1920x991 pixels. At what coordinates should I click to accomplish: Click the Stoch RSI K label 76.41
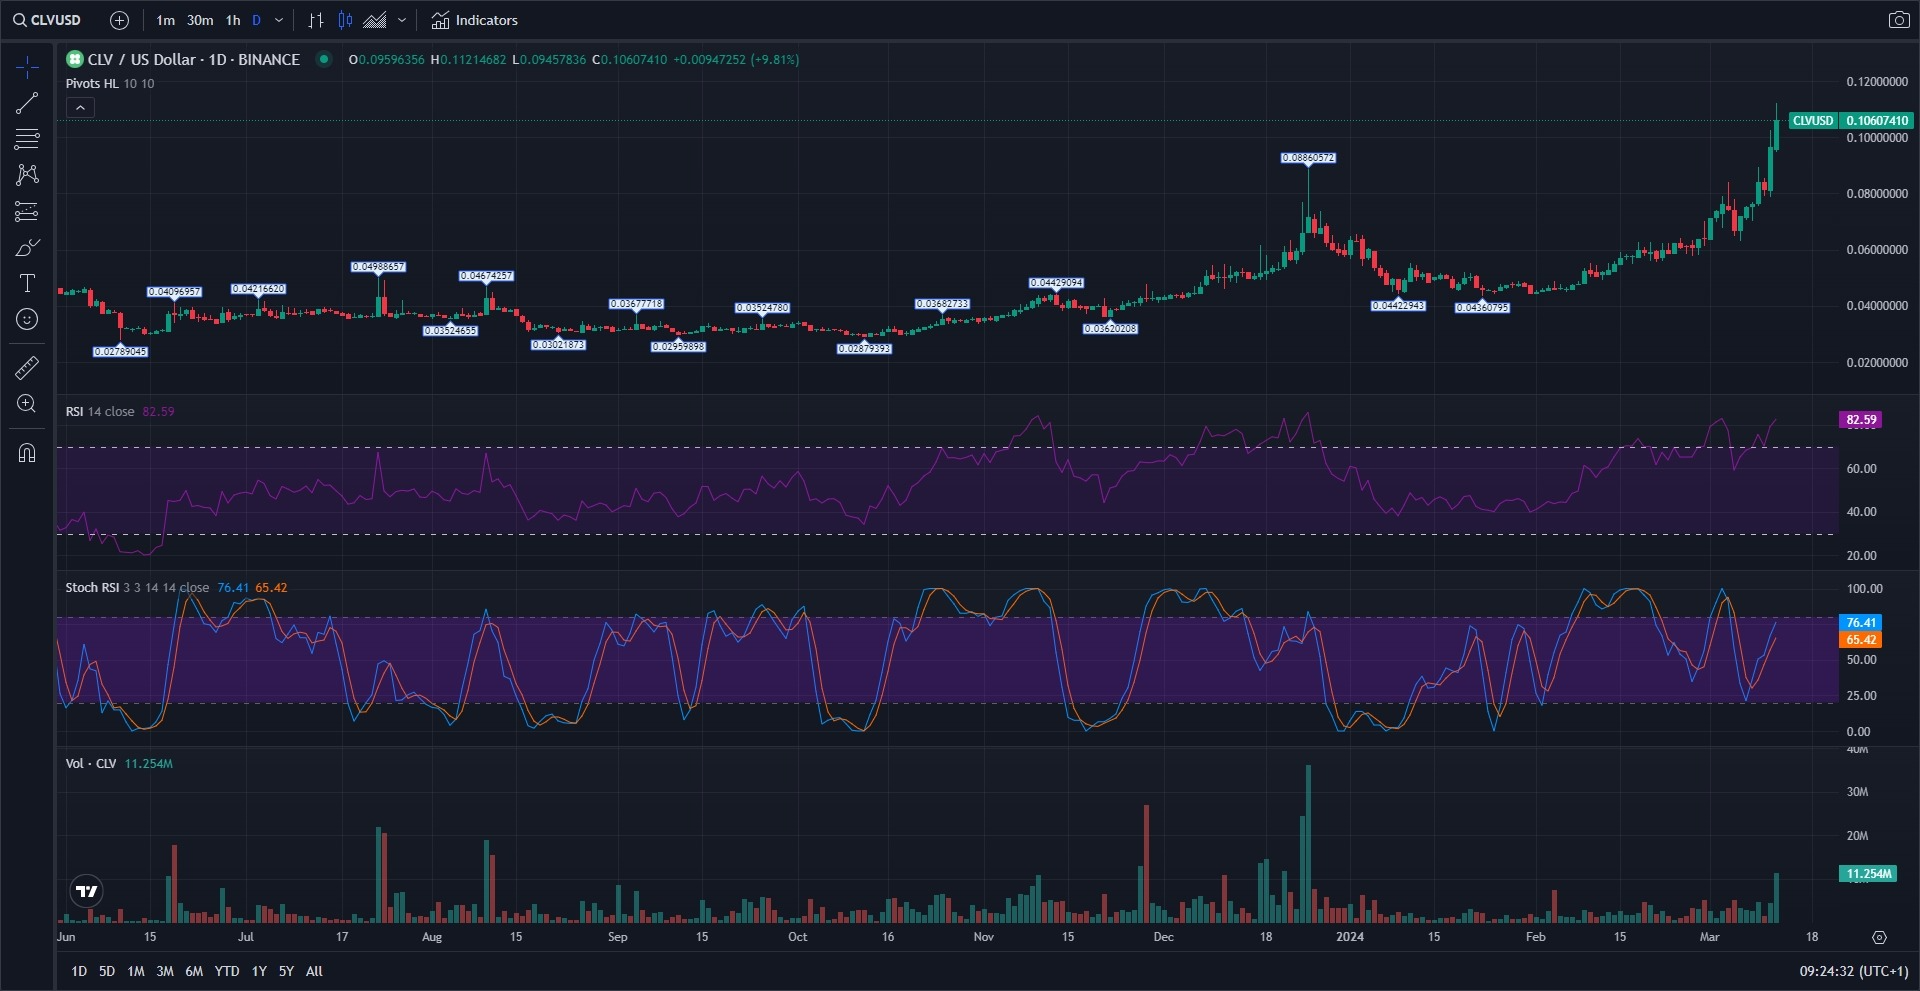coord(1861,623)
